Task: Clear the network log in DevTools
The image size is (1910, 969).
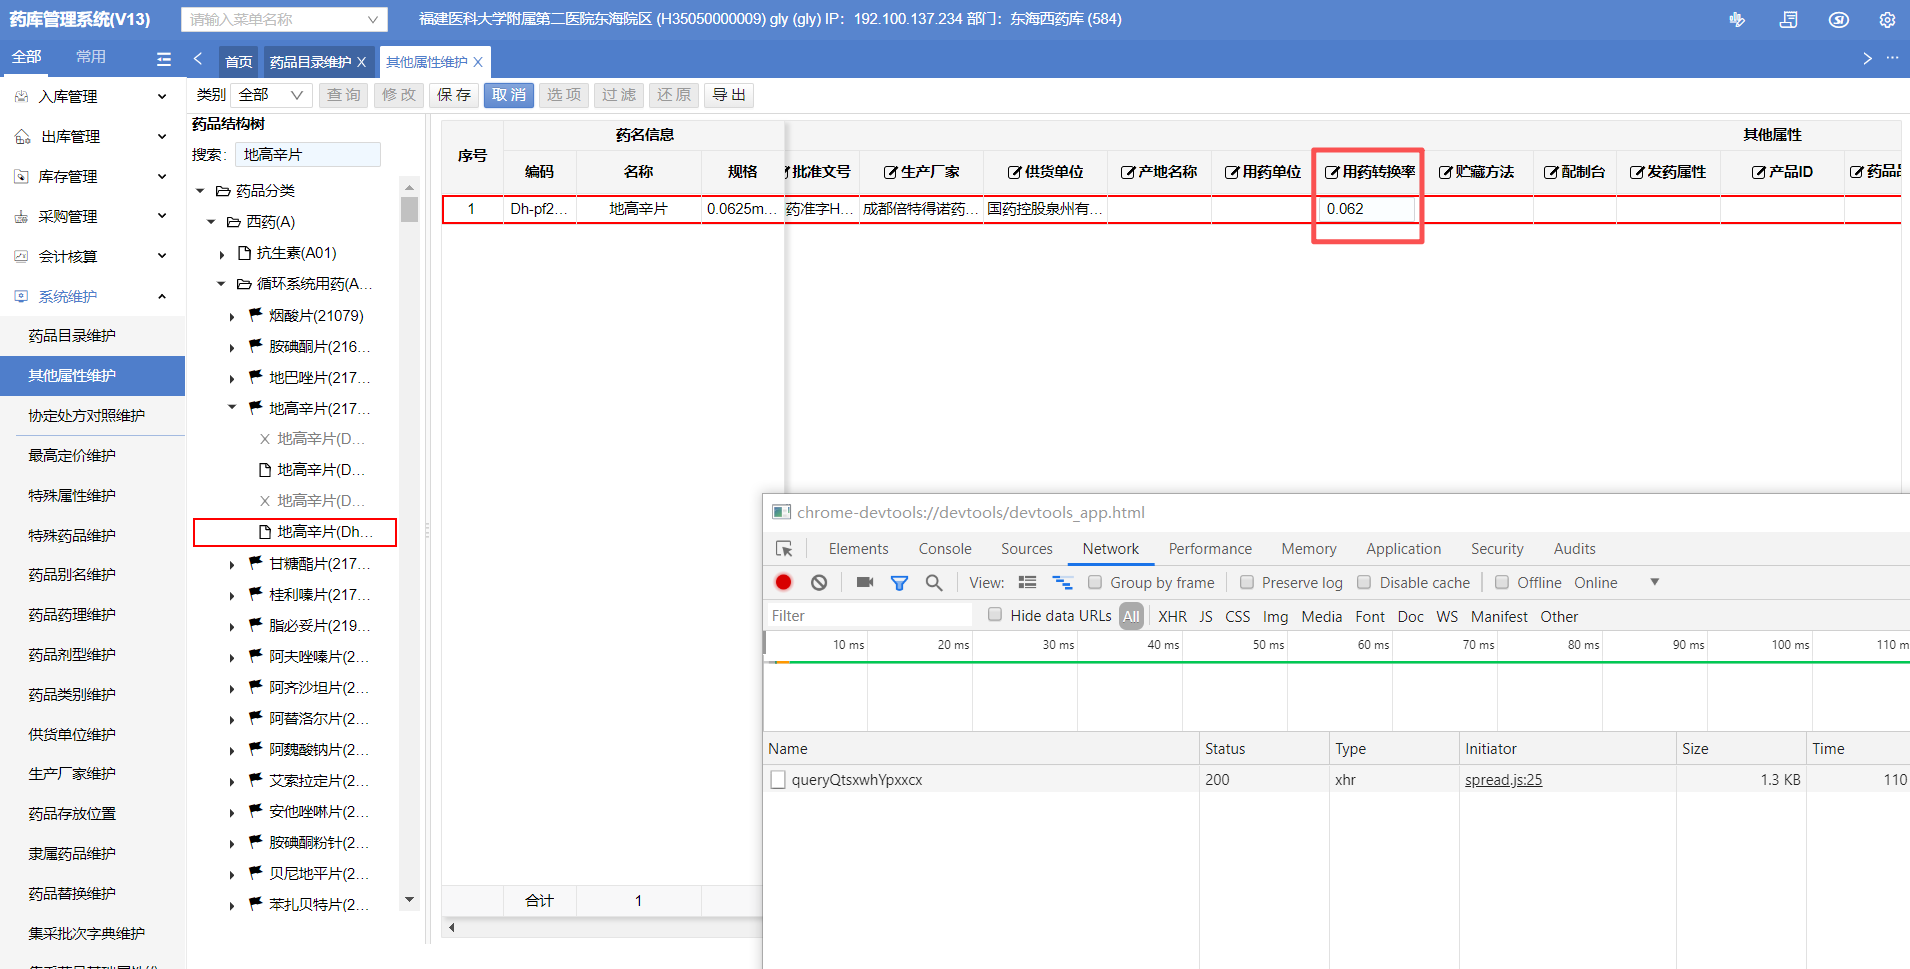Action: click(819, 582)
